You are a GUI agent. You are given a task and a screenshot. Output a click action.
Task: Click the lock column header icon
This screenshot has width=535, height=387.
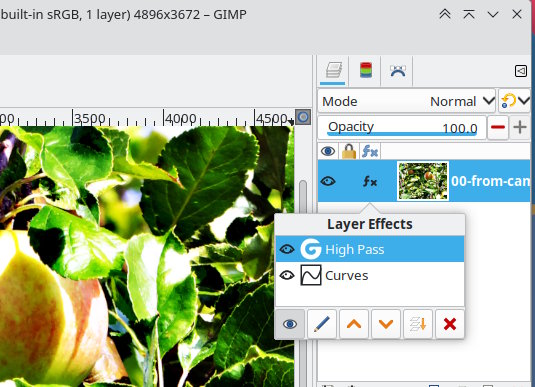tap(349, 151)
